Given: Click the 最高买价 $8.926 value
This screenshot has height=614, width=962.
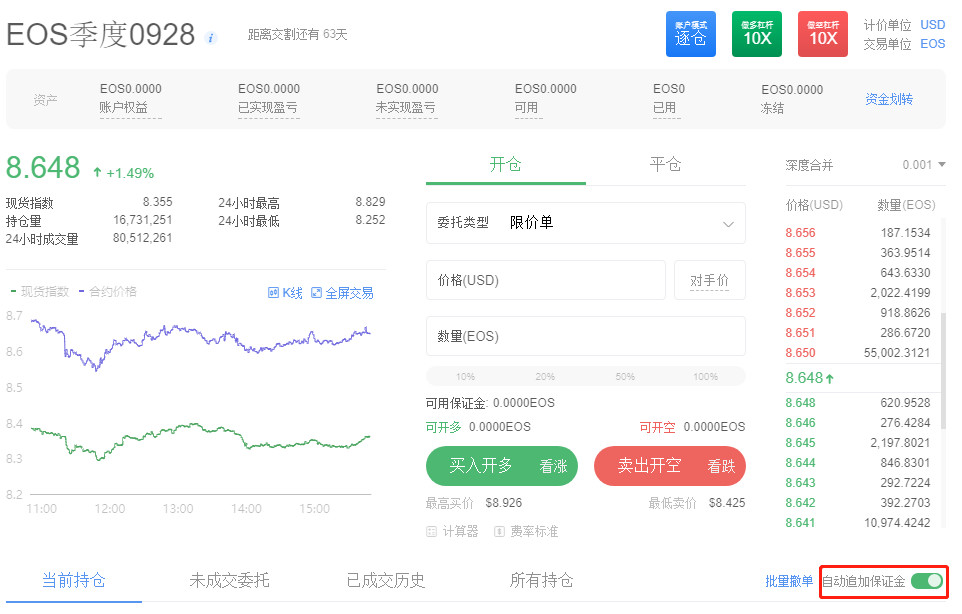Looking at the screenshot, I should coord(504,504).
